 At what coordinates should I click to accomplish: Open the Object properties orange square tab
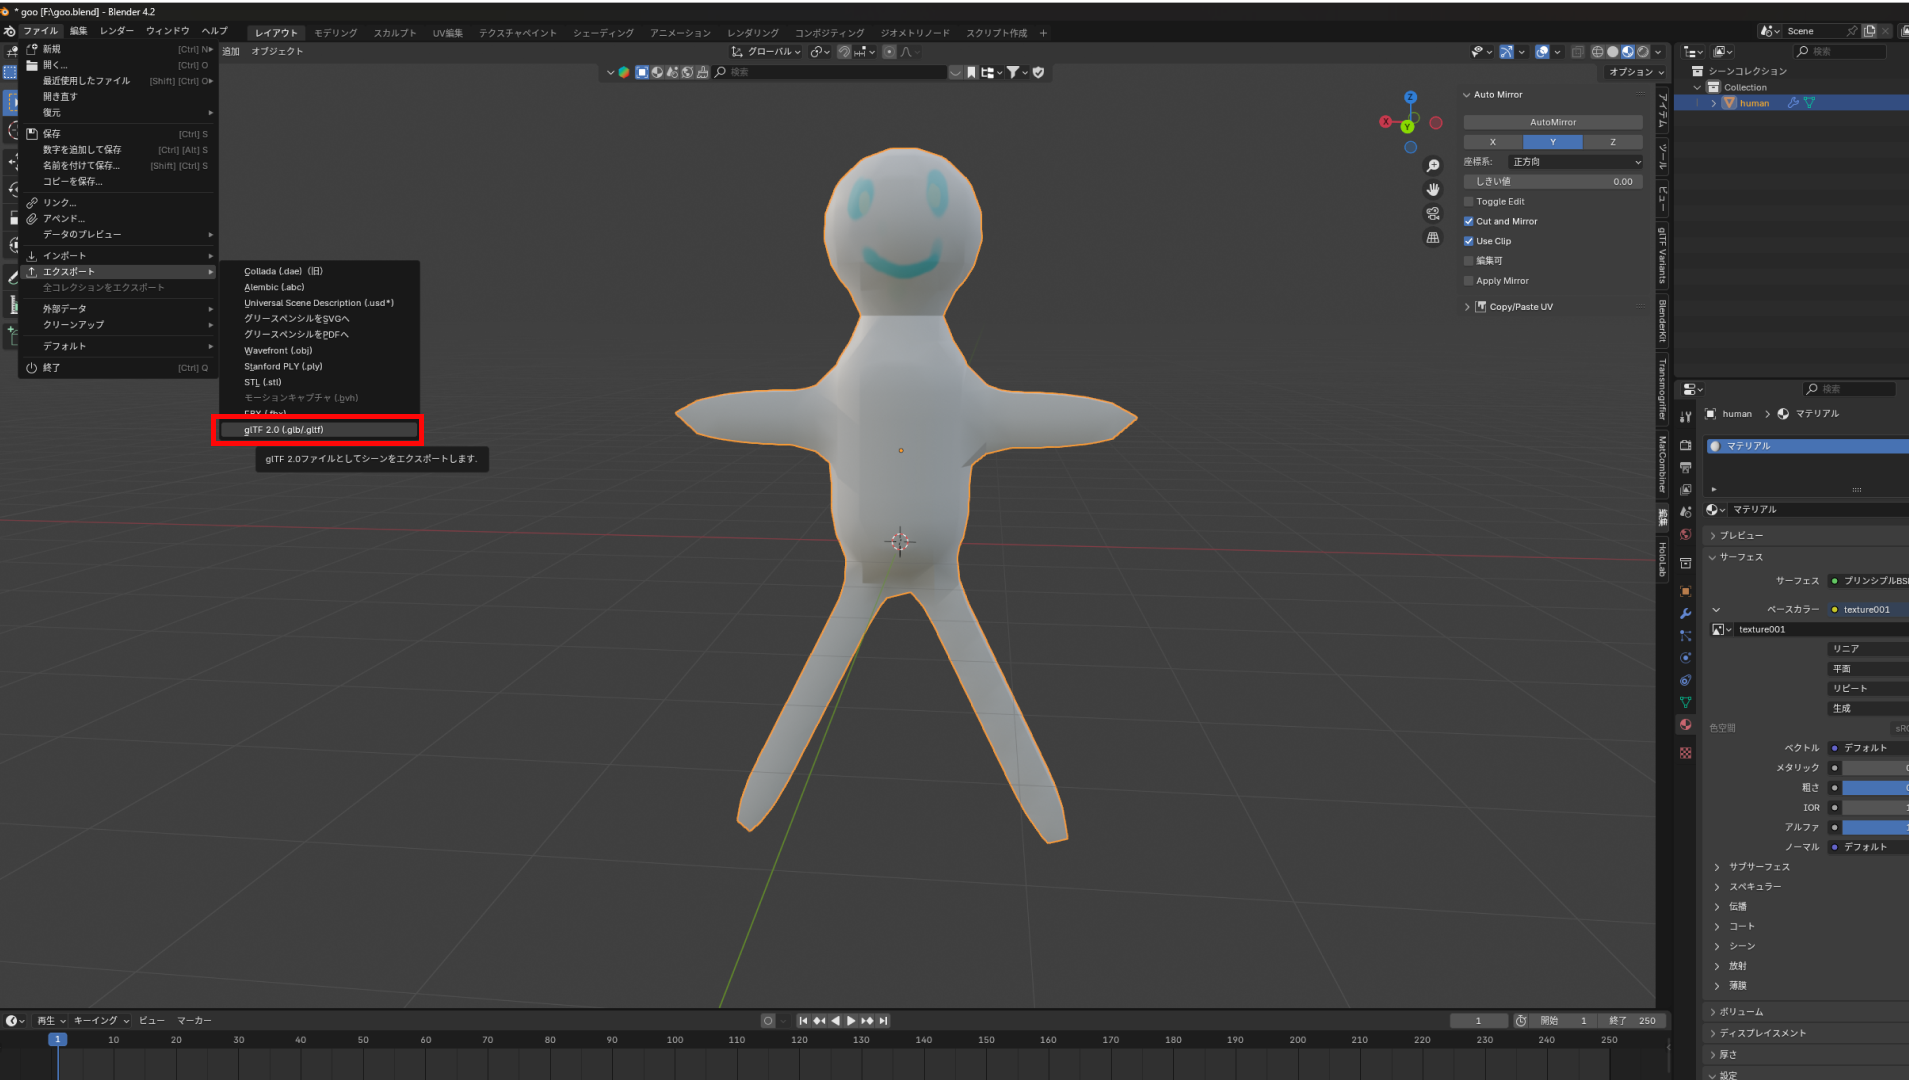click(x=1685, y=591)
